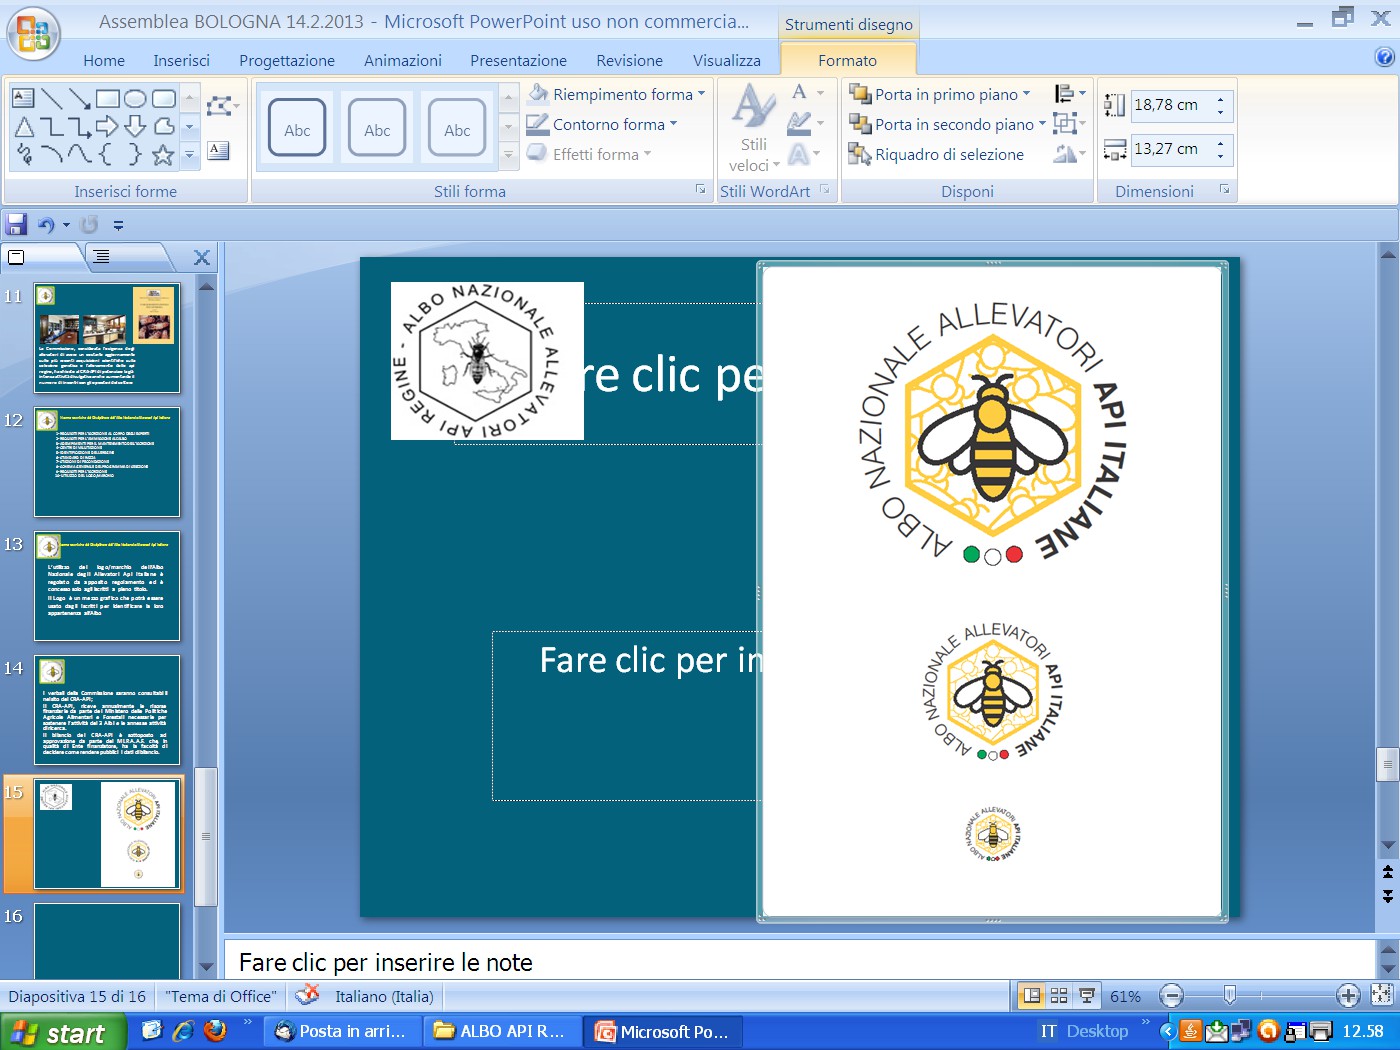Show the Slides thumbnails pane tab
Screen dimensions: 1400x1050
pos(42,257)
